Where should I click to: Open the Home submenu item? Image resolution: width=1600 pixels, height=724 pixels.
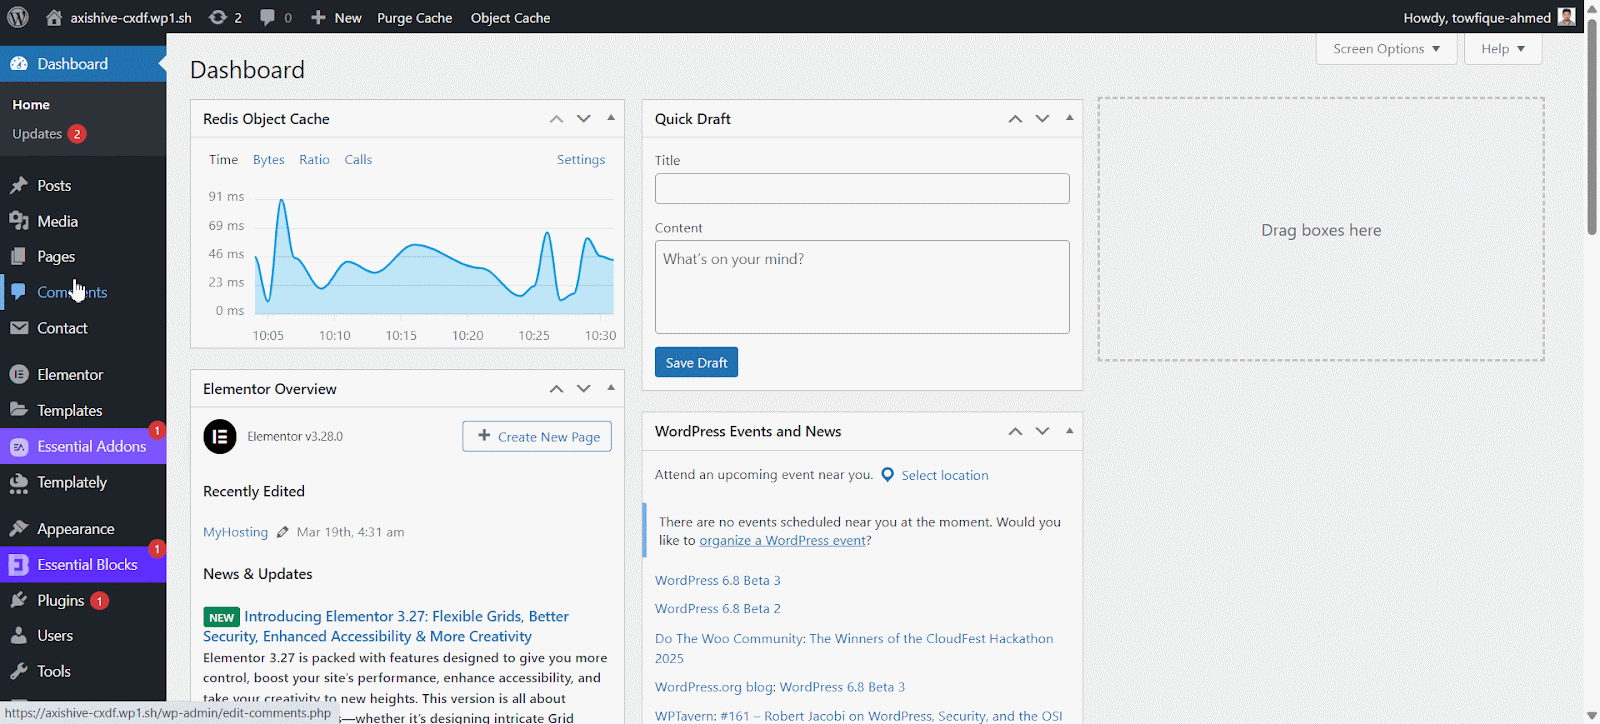point(31,105)
